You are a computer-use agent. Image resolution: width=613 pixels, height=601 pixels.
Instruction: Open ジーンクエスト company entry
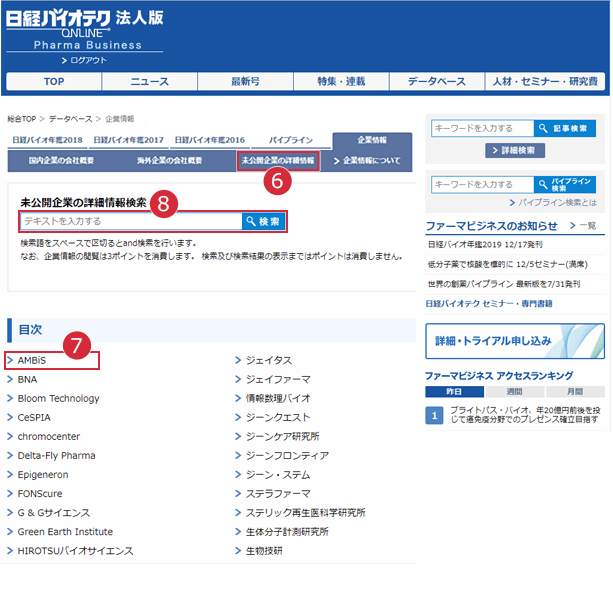pos(278,418)
